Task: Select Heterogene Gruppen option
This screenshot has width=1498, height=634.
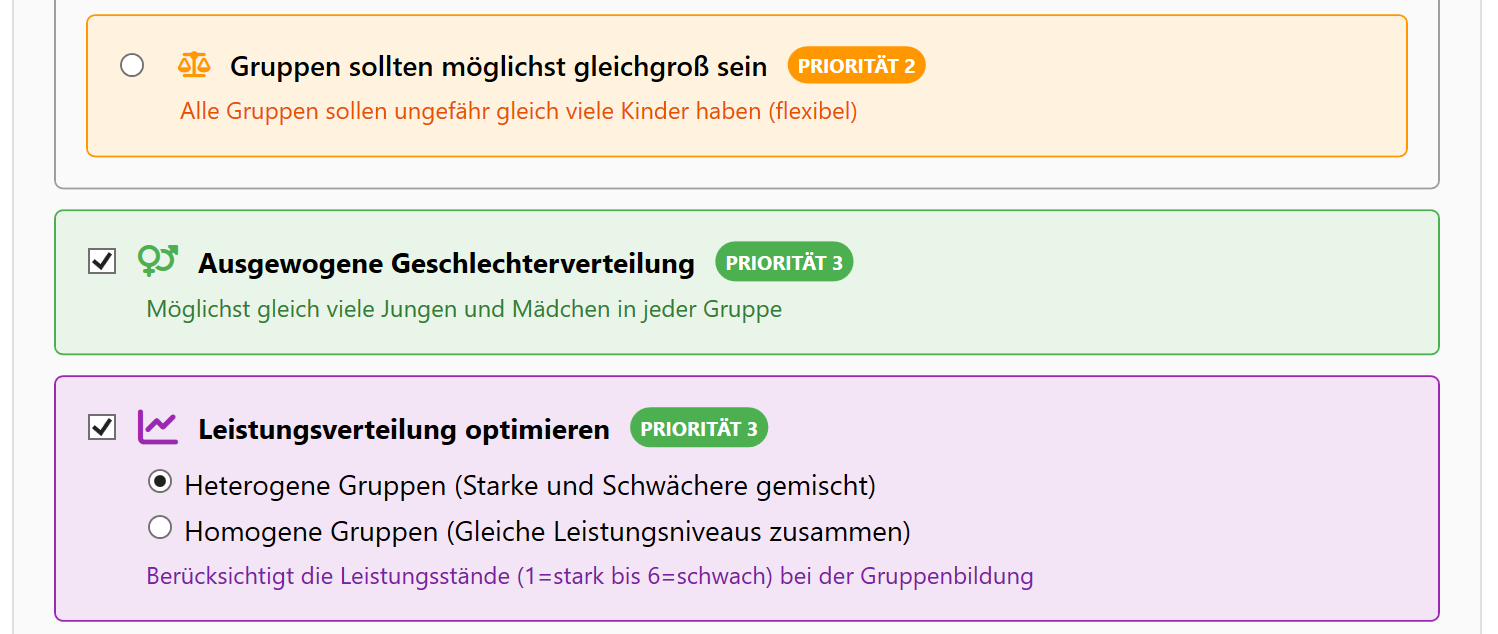Action: tap(160, 484)
